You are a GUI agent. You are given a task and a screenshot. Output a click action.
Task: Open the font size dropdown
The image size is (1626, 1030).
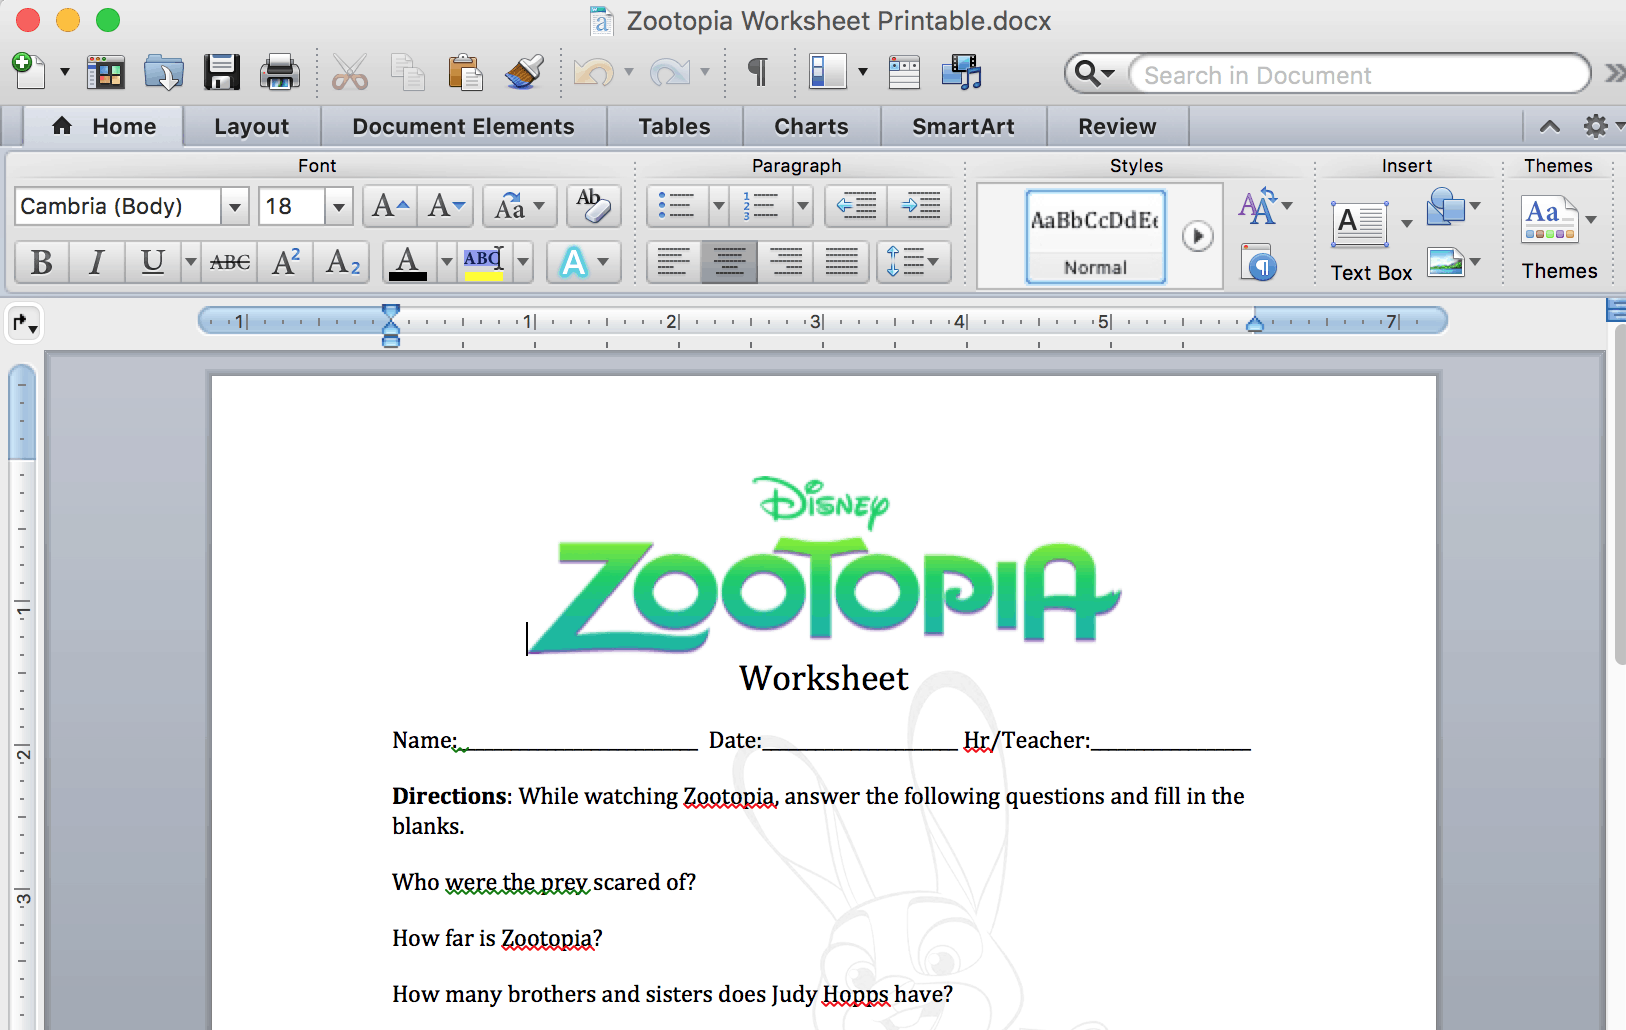(x=338, y=206)
